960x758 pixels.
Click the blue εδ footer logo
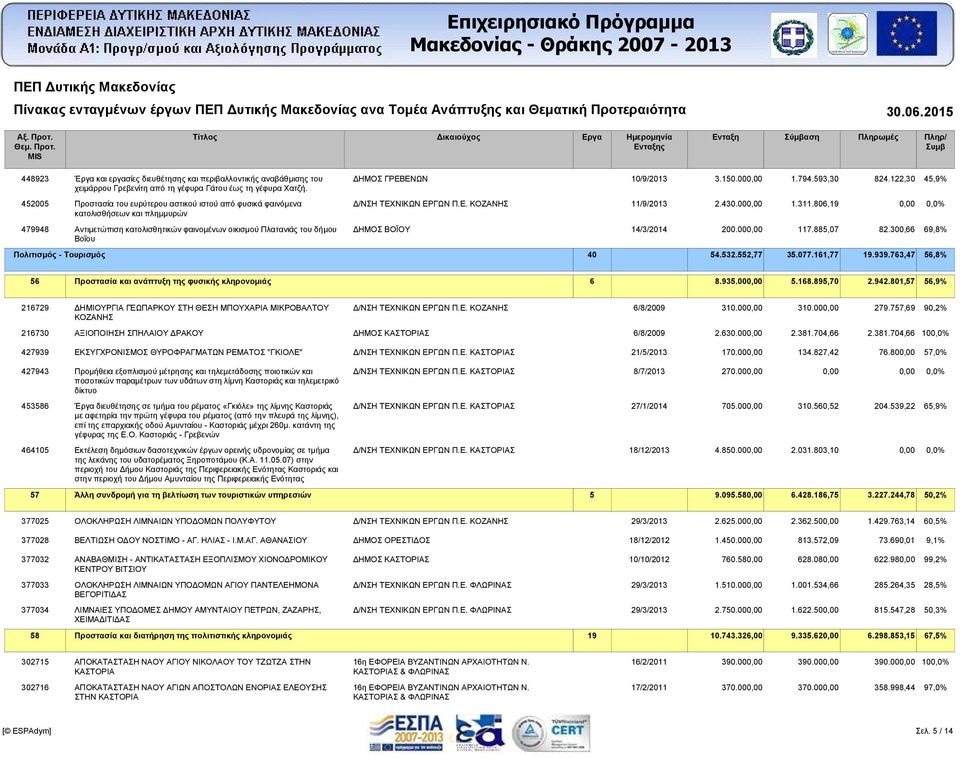pyautogui.click(x=479, y=733)
